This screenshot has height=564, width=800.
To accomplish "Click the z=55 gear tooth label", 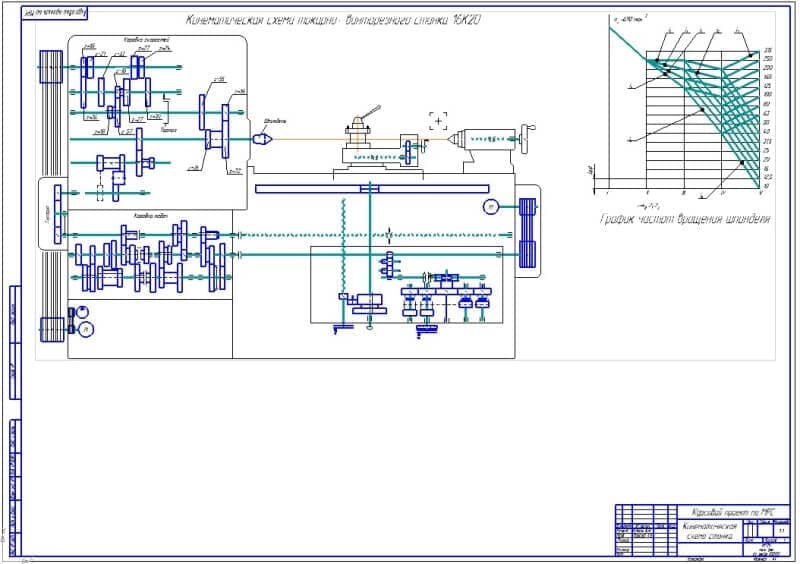I will tap(219, 80).
